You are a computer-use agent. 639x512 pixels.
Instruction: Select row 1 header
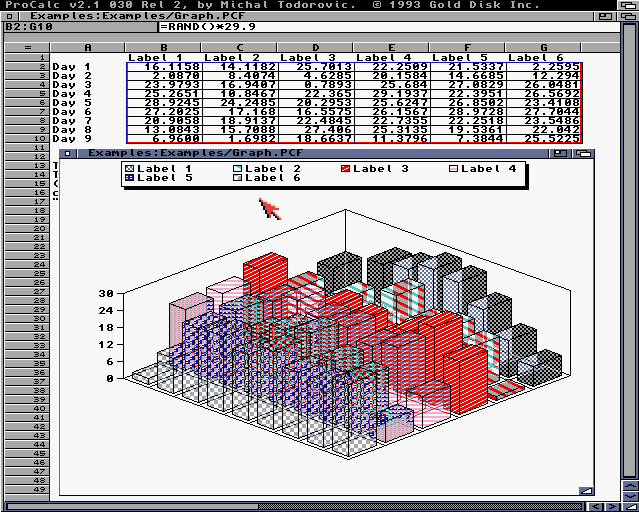pos(27,57)
